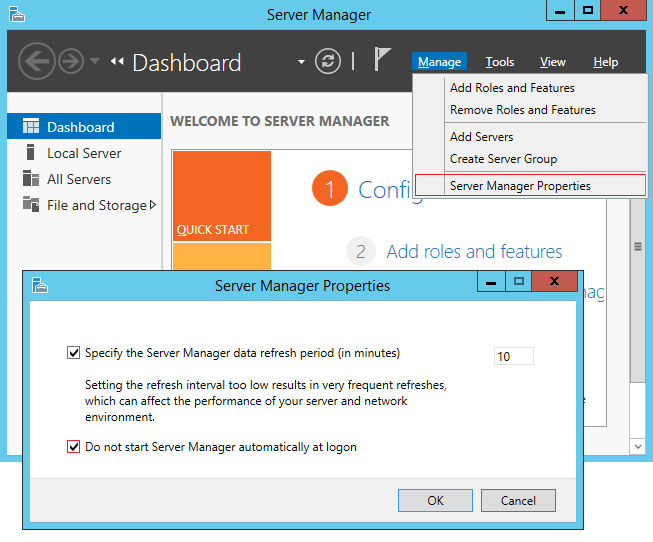Expand the navigation history dropdown arrow
This screenshot has width=653, height=542.
pos(95,61)
